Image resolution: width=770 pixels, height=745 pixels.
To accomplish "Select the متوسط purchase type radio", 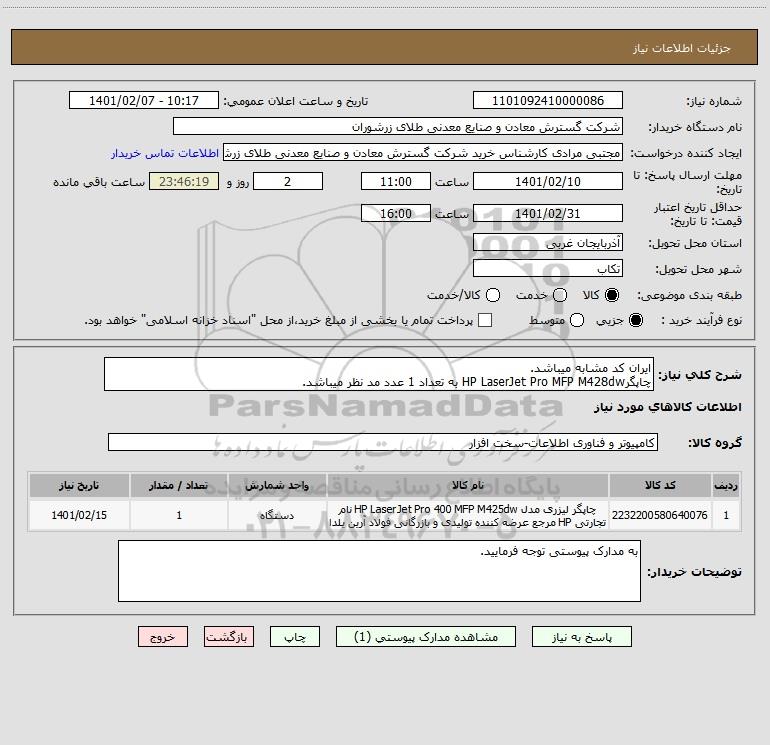I will pos(577,320).
